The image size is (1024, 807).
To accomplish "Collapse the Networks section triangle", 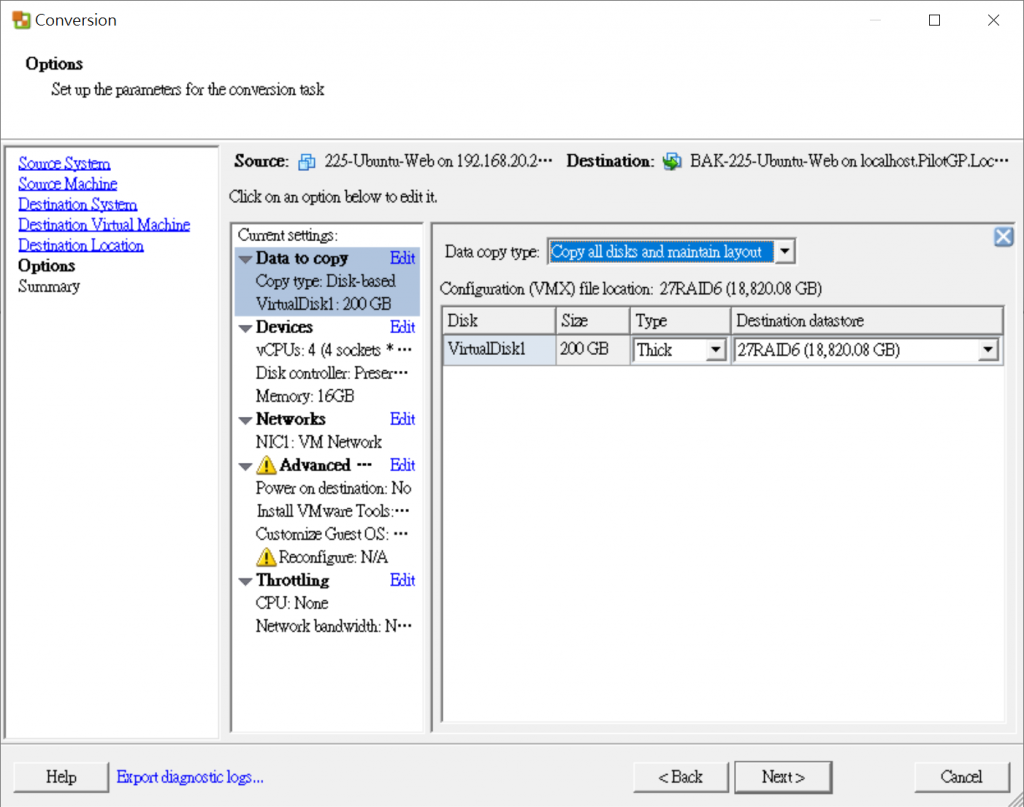I will click(246, 420).
